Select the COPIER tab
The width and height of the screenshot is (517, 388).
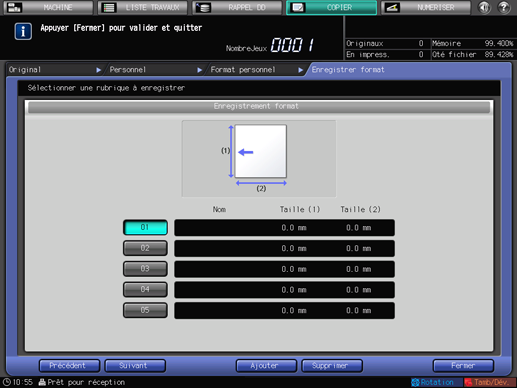[x=332, y=7]
